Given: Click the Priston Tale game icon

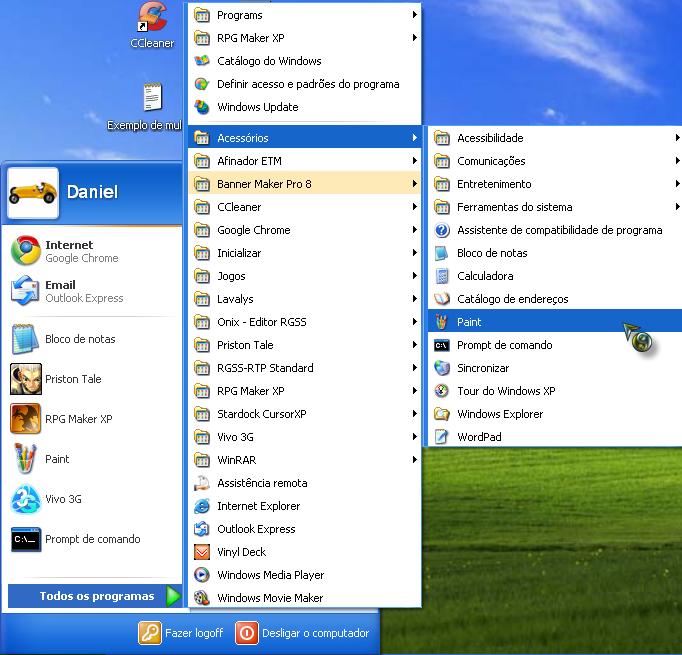Looking at the screenshot, I should coord(26,379).
